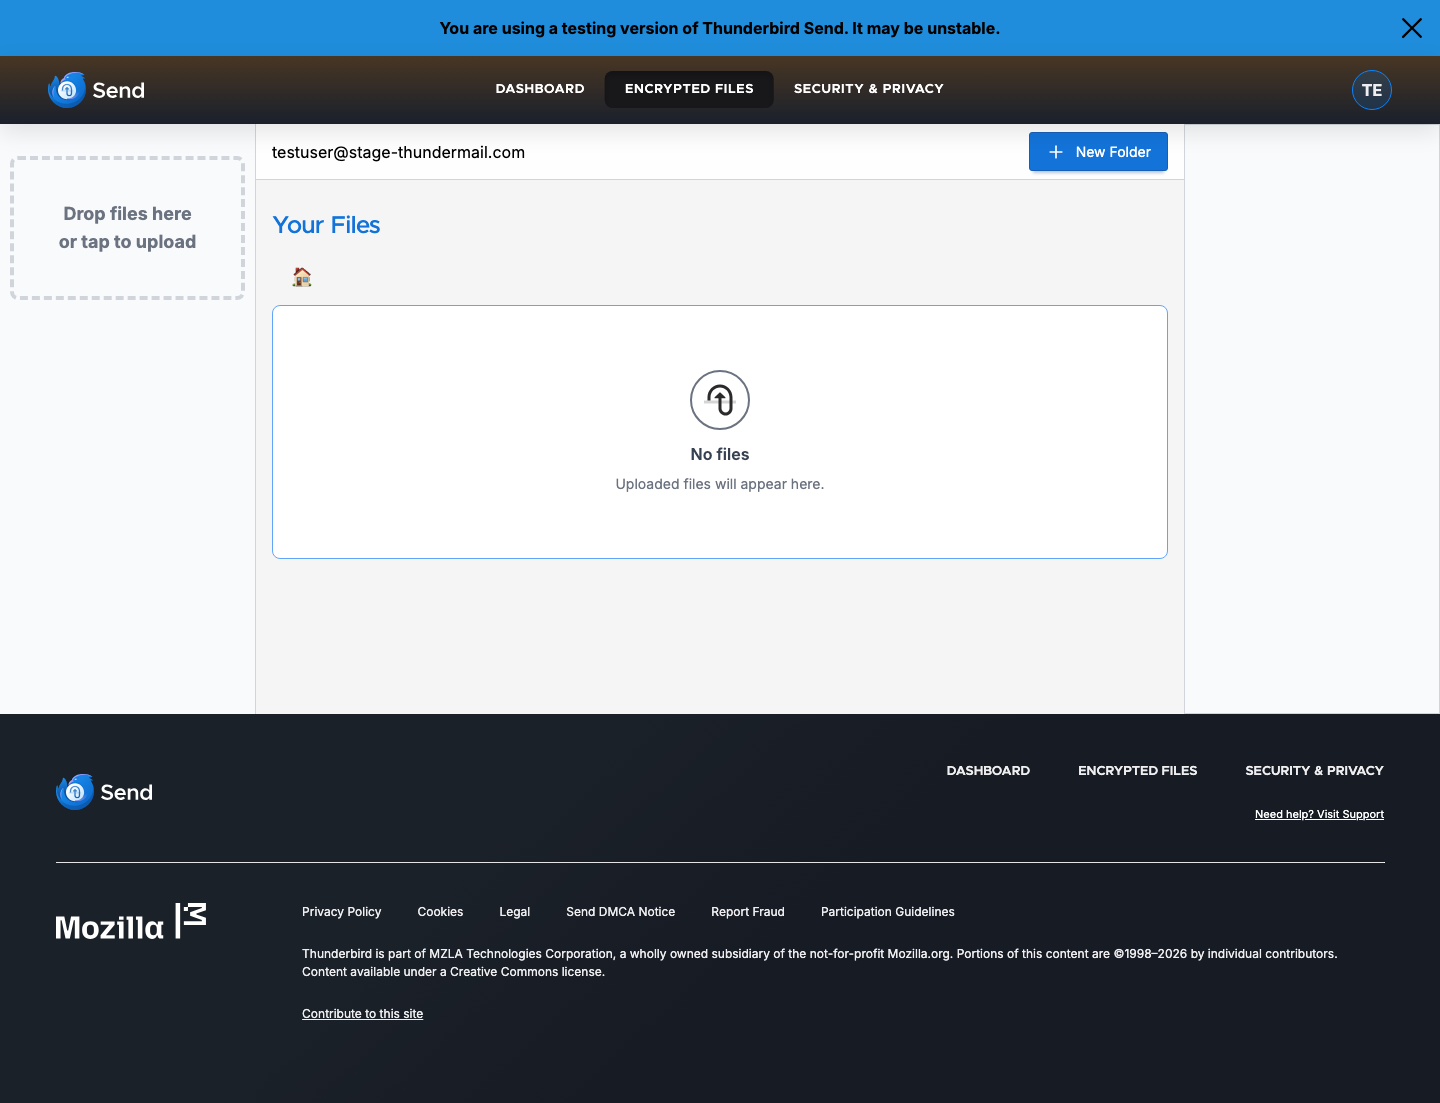Click the No files message
Image resolution: width=1440 pixels, height=1103 pixels.
(x=720, y=455)
